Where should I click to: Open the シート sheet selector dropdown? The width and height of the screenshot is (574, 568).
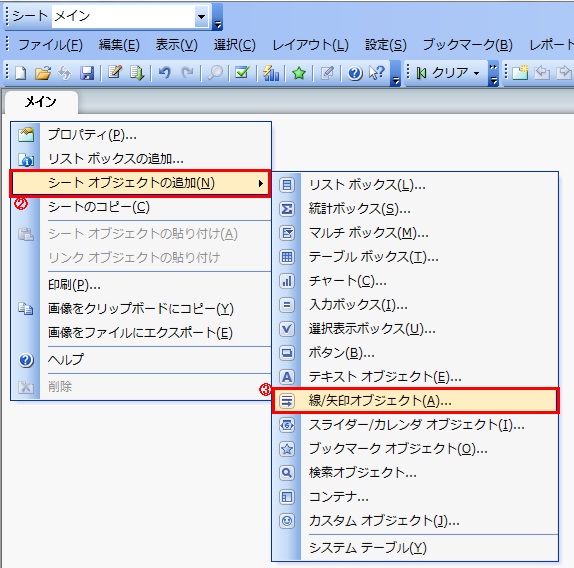click(202, 16)
